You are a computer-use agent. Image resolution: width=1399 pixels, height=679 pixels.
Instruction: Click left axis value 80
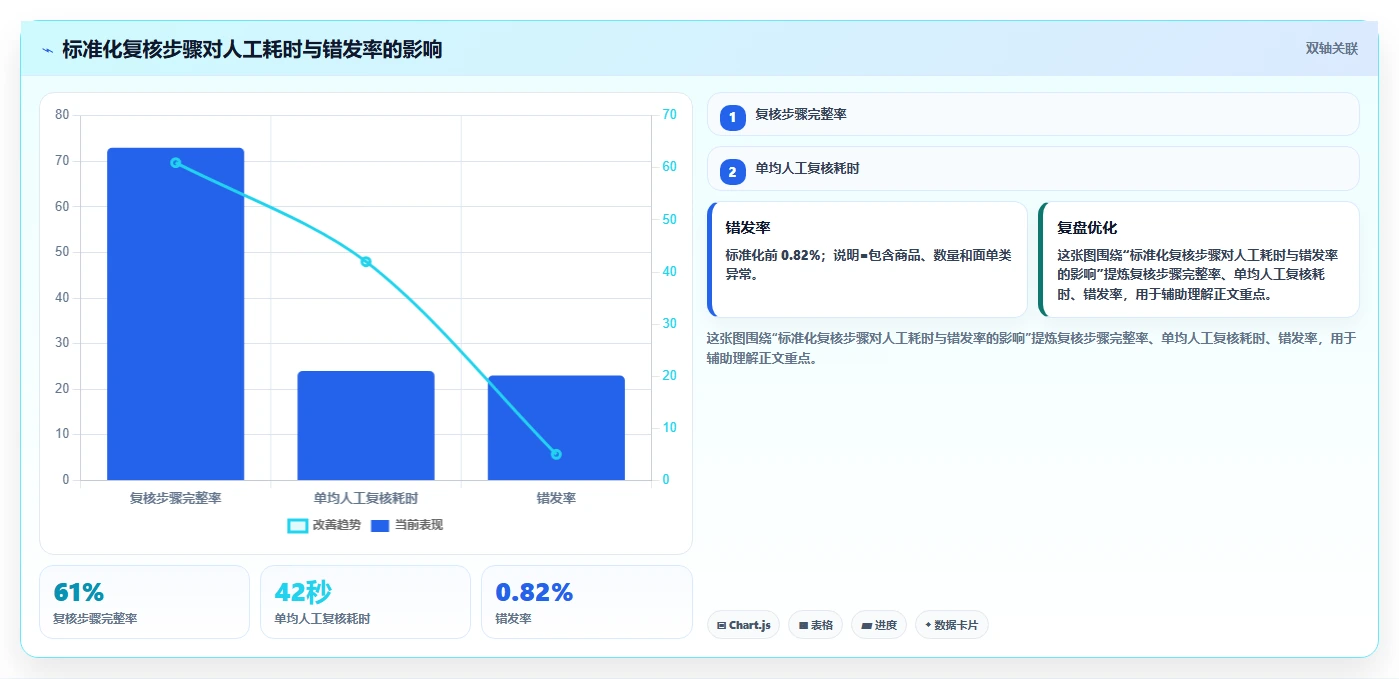(62, 115)
